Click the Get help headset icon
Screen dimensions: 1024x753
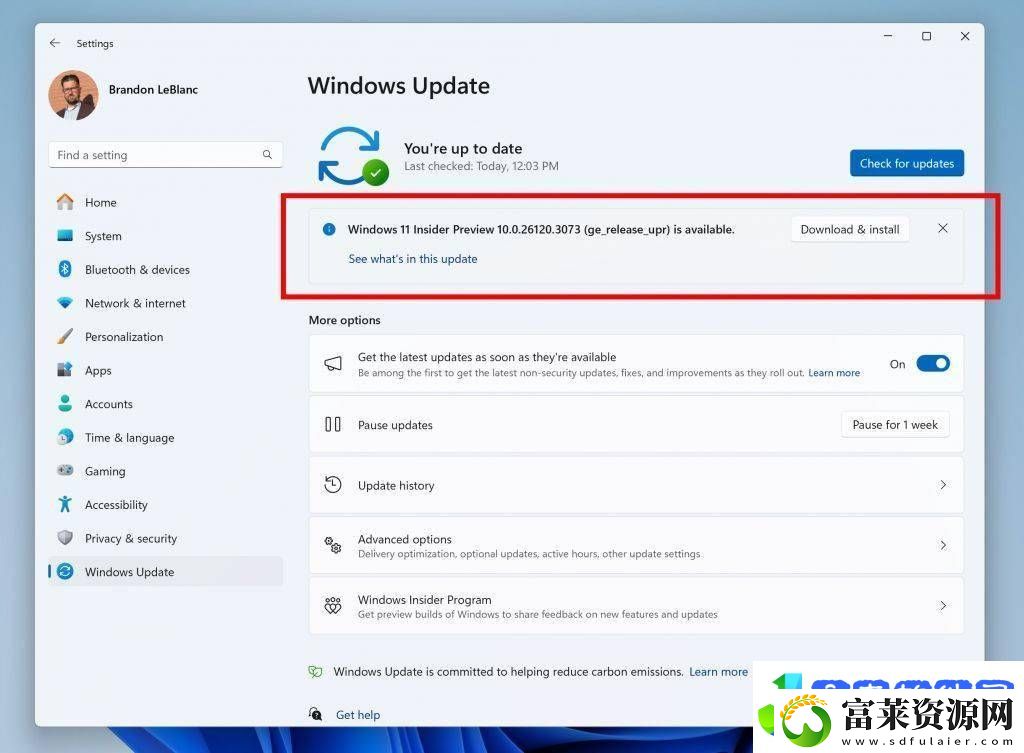(x=315, y=714)
